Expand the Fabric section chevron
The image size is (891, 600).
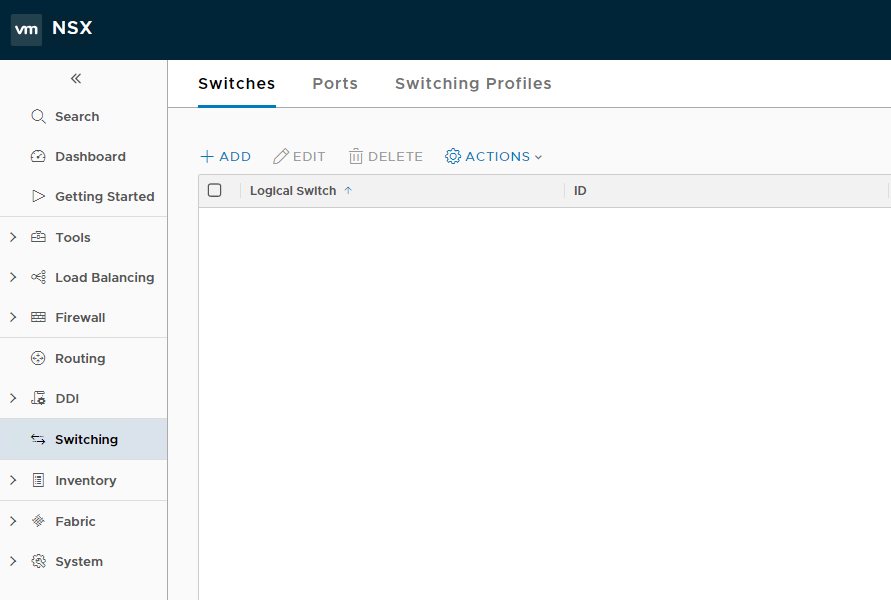pyautogui.click(x=13, y=521)
